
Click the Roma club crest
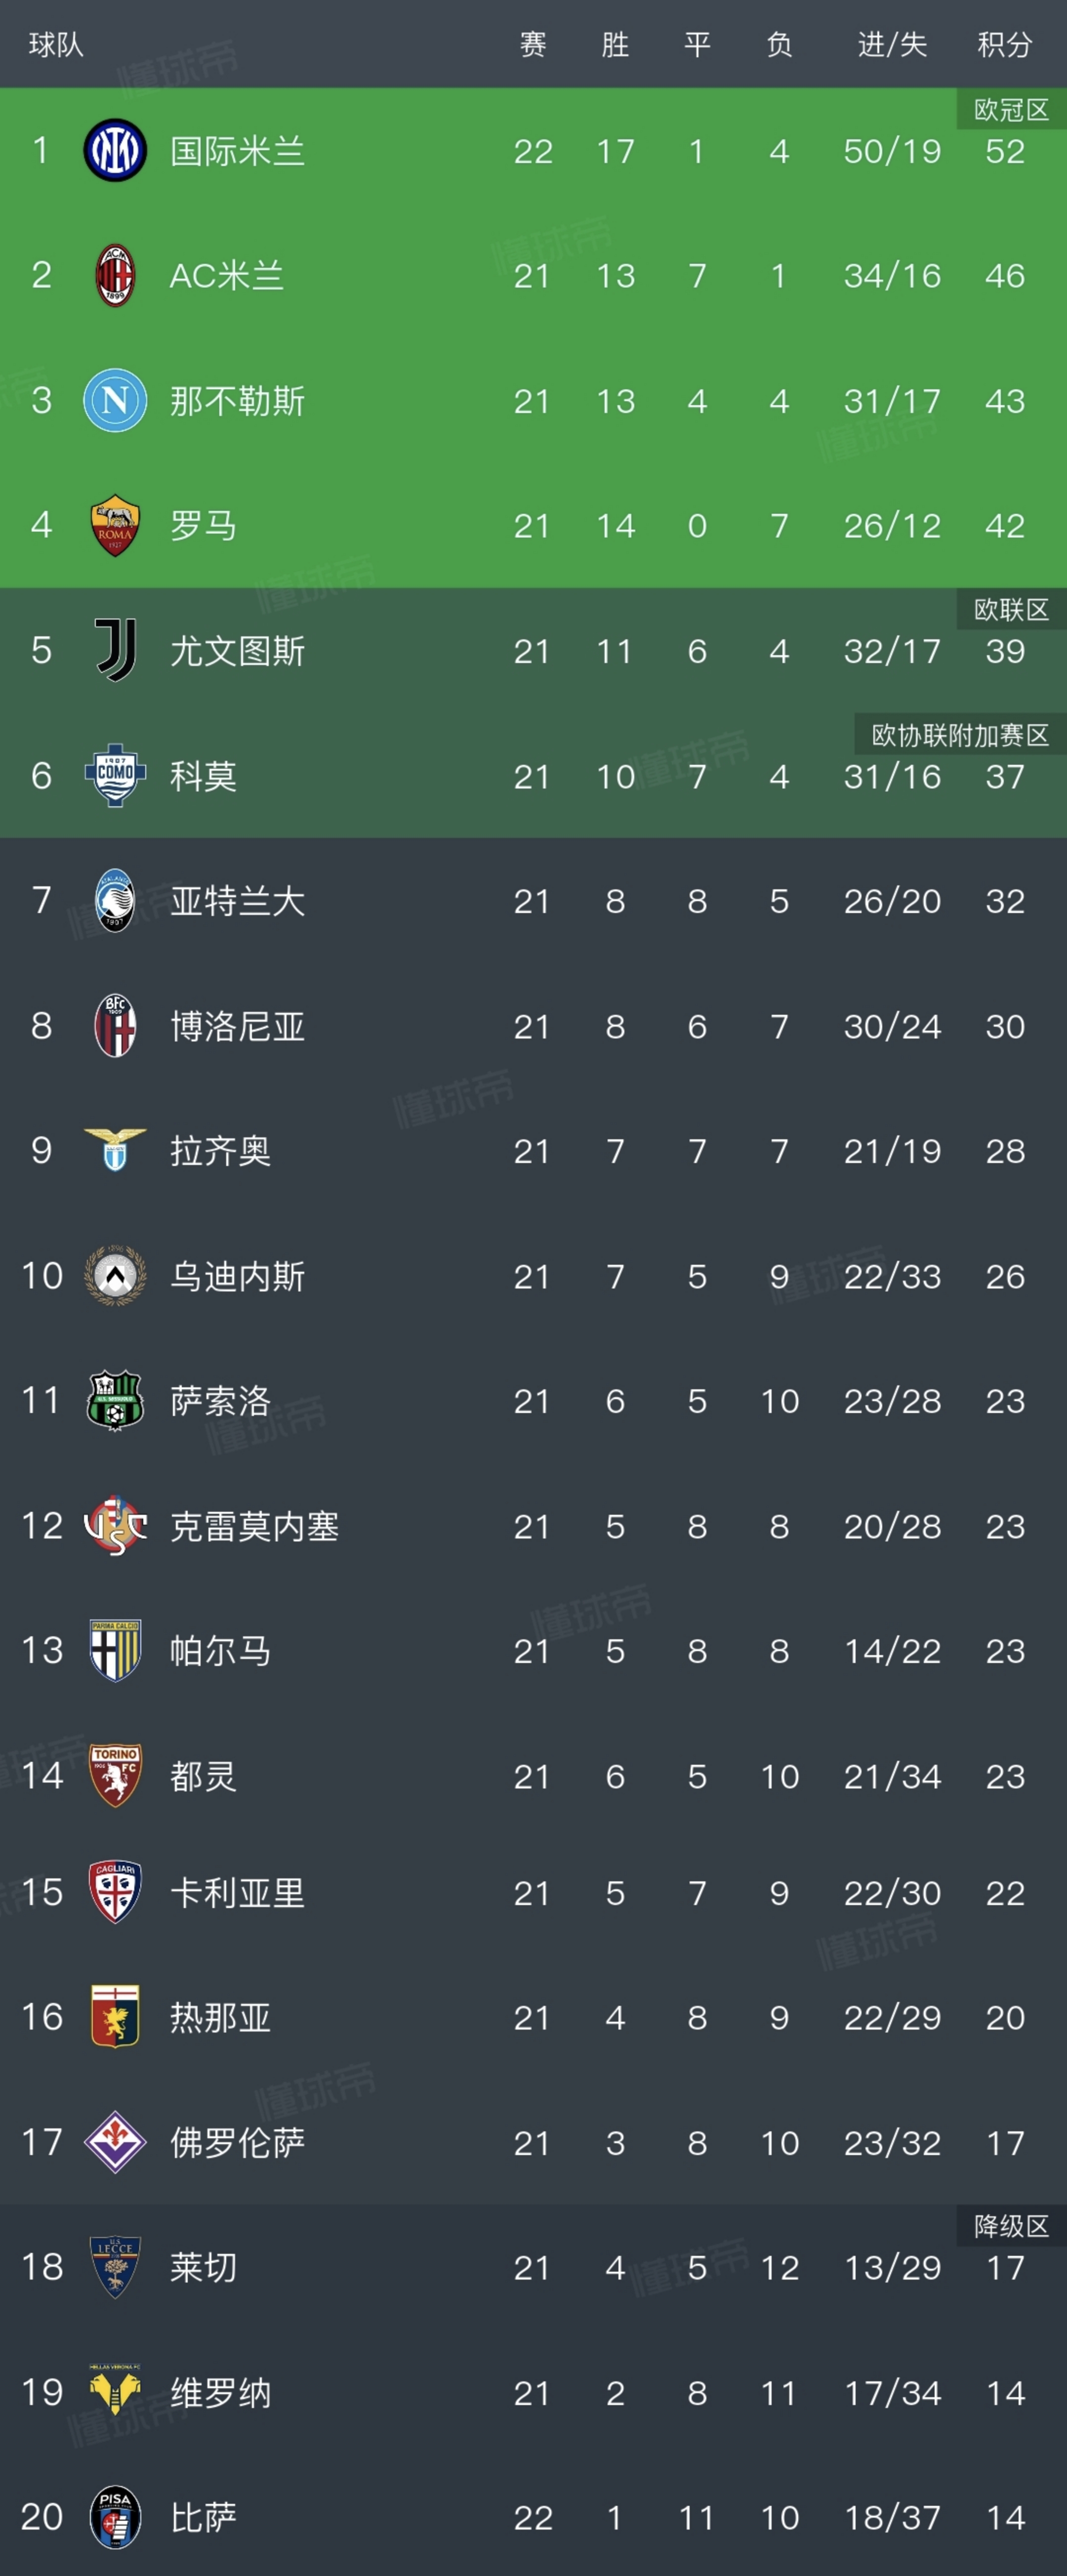[x=115, y=526]
